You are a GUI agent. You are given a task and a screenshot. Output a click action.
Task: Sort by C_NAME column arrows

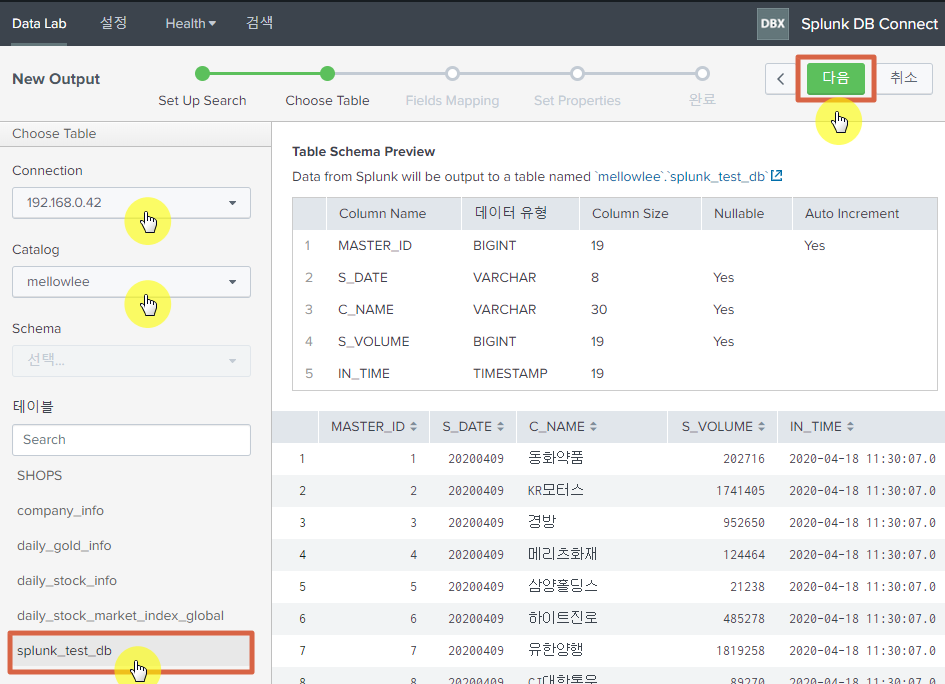[594, 427]
